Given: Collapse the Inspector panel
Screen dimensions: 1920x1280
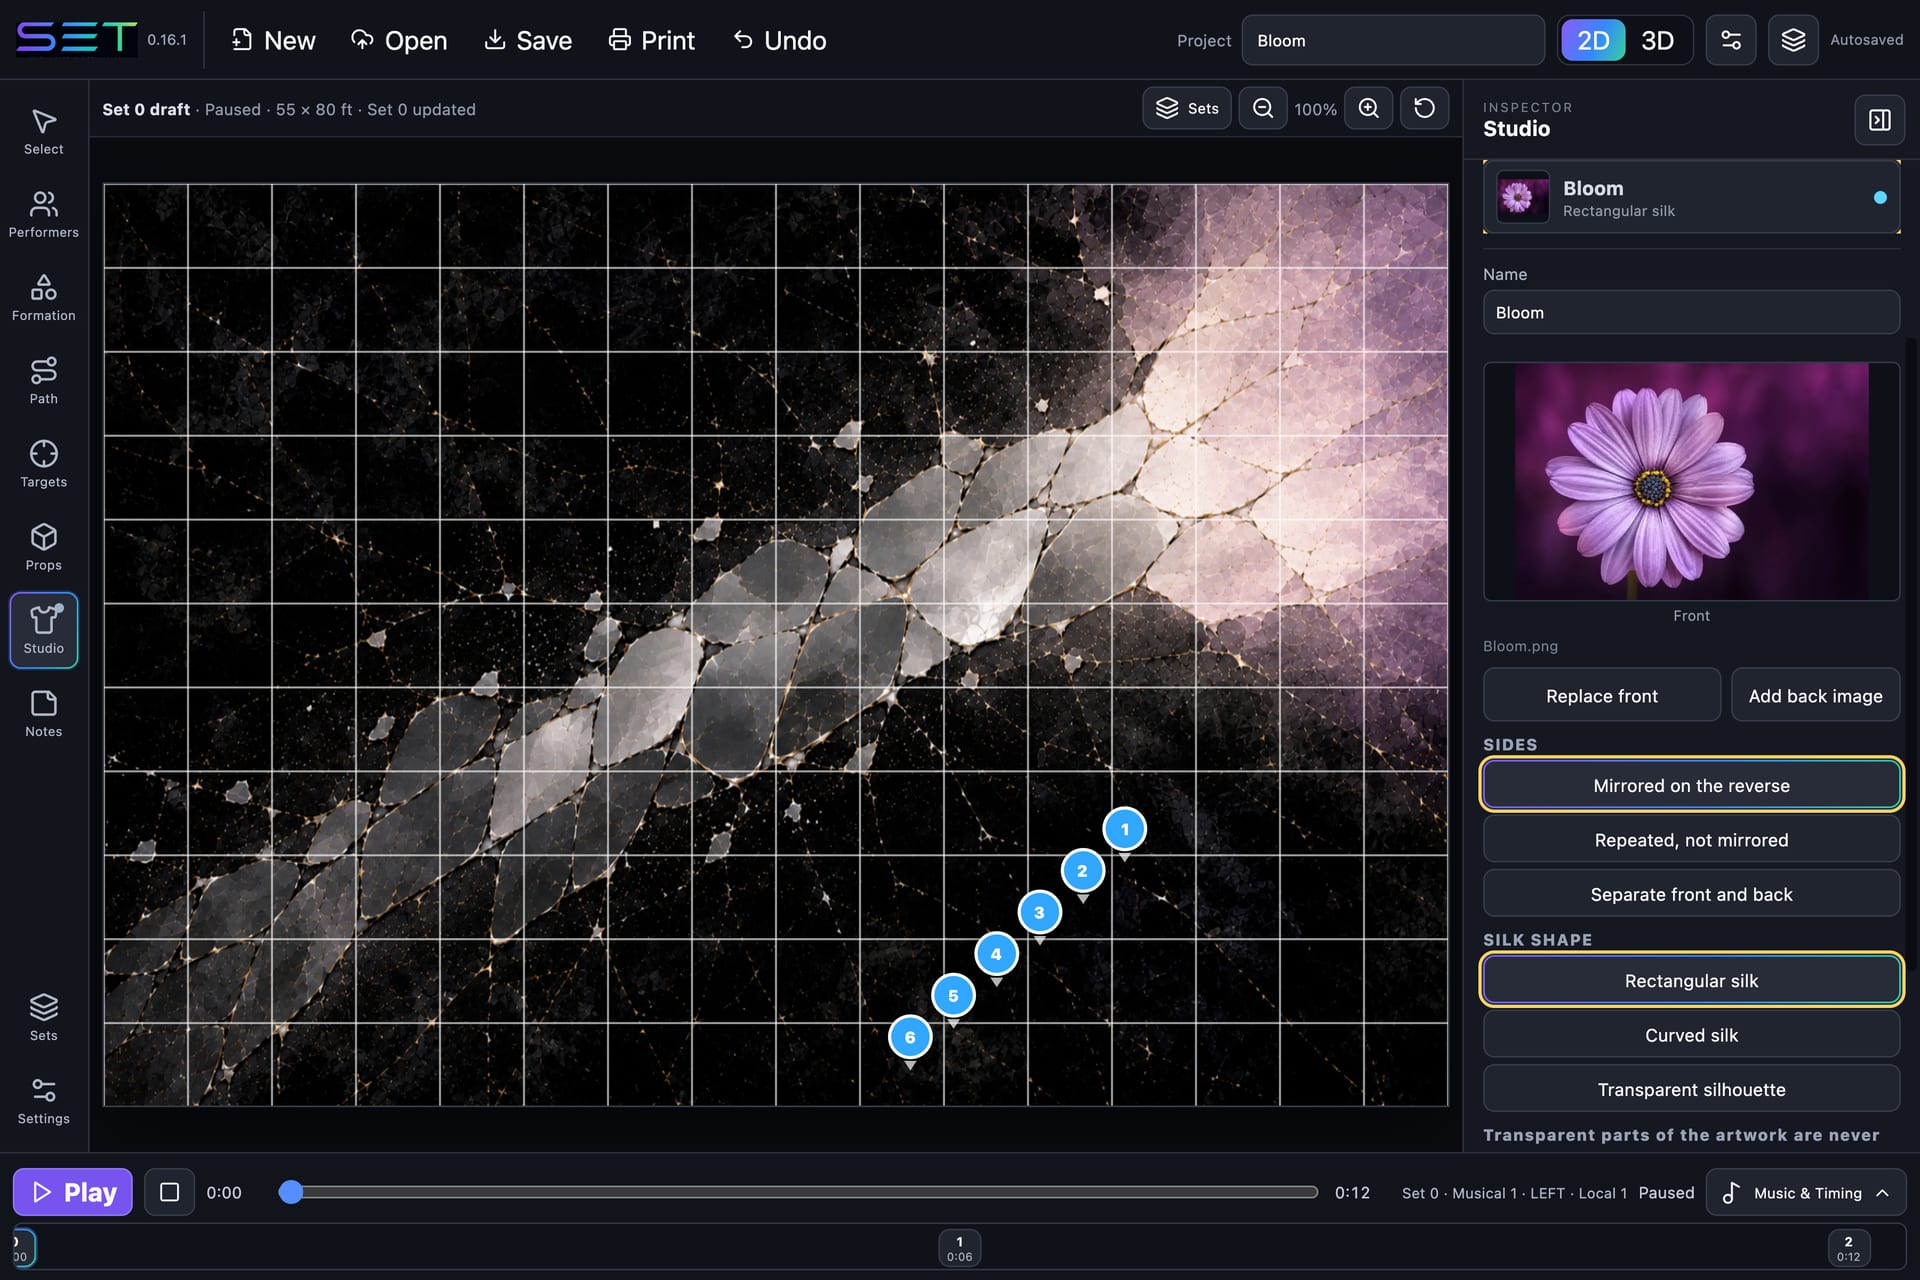Looking at the screenshot, I should [x=1879, y=120].
